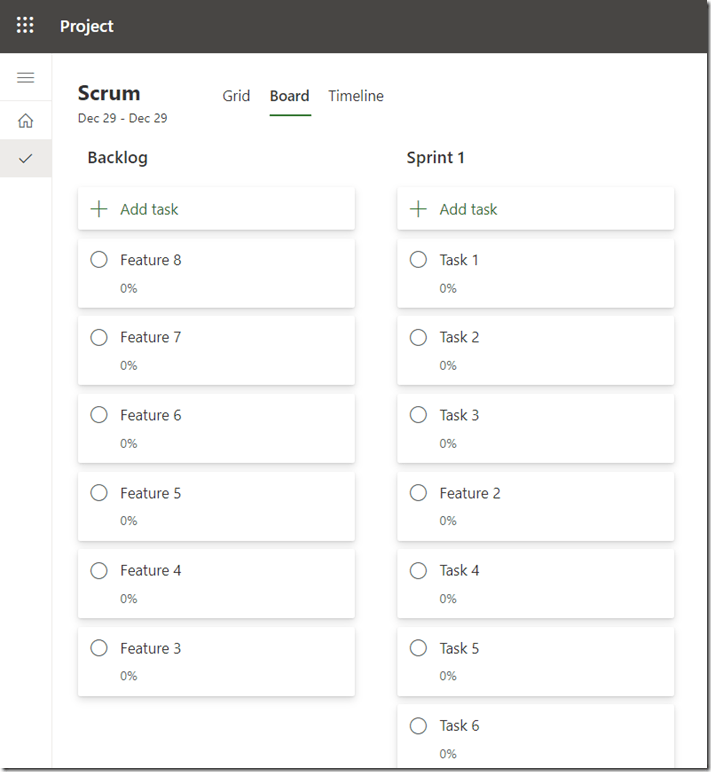Select the checkmark projects icon in sidebar
This screenshot has width=711, height=772.
26,158
